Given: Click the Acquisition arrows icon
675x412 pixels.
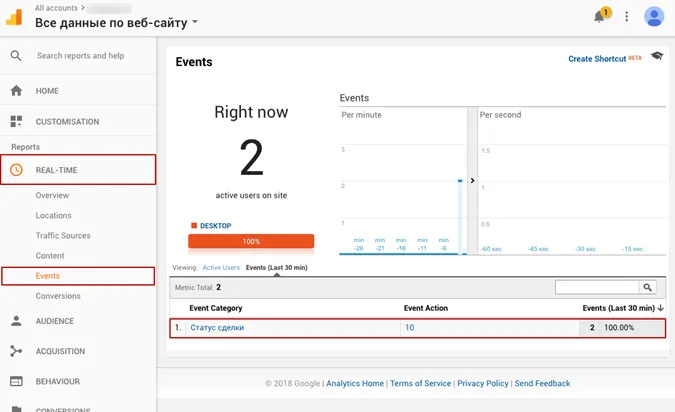Looking at the screenshot, I should pos(16,351).
